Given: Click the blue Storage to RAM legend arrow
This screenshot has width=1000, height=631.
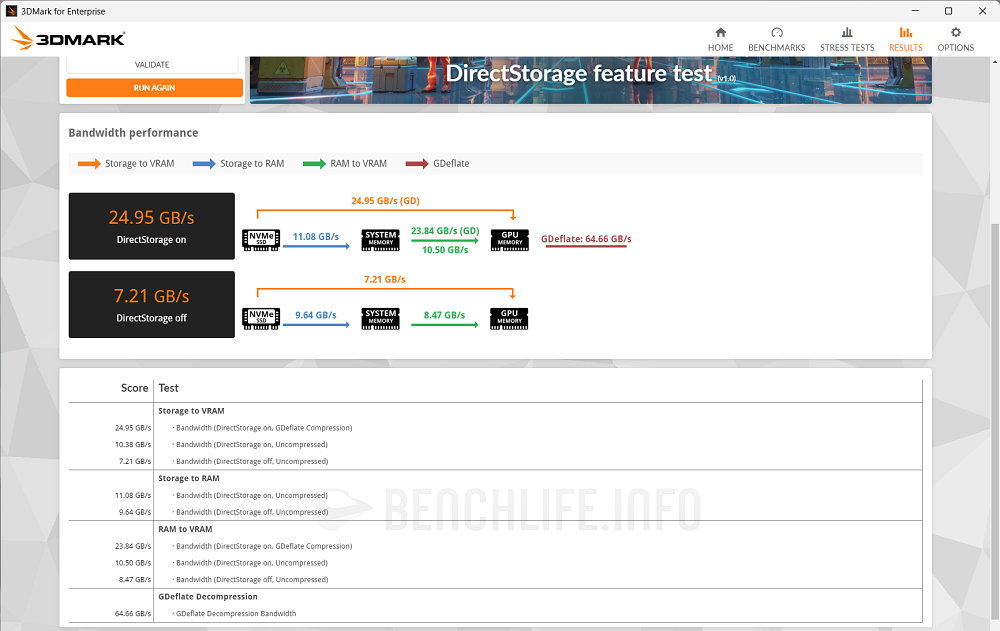Looking at the screenshot, I should point(204,163).
